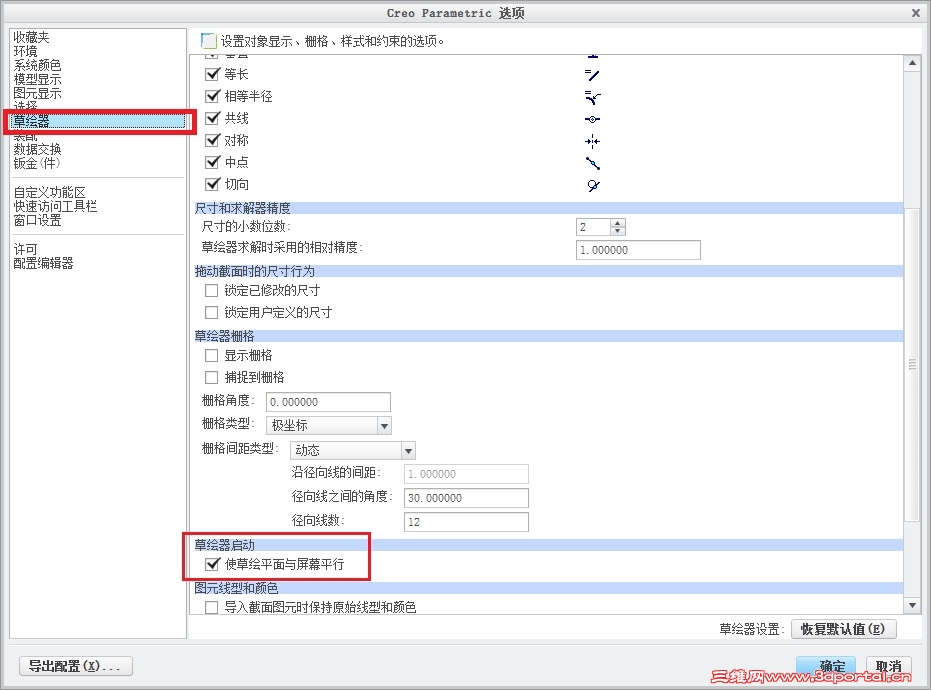Confirm with the 确定 button

tap(826, 666)
